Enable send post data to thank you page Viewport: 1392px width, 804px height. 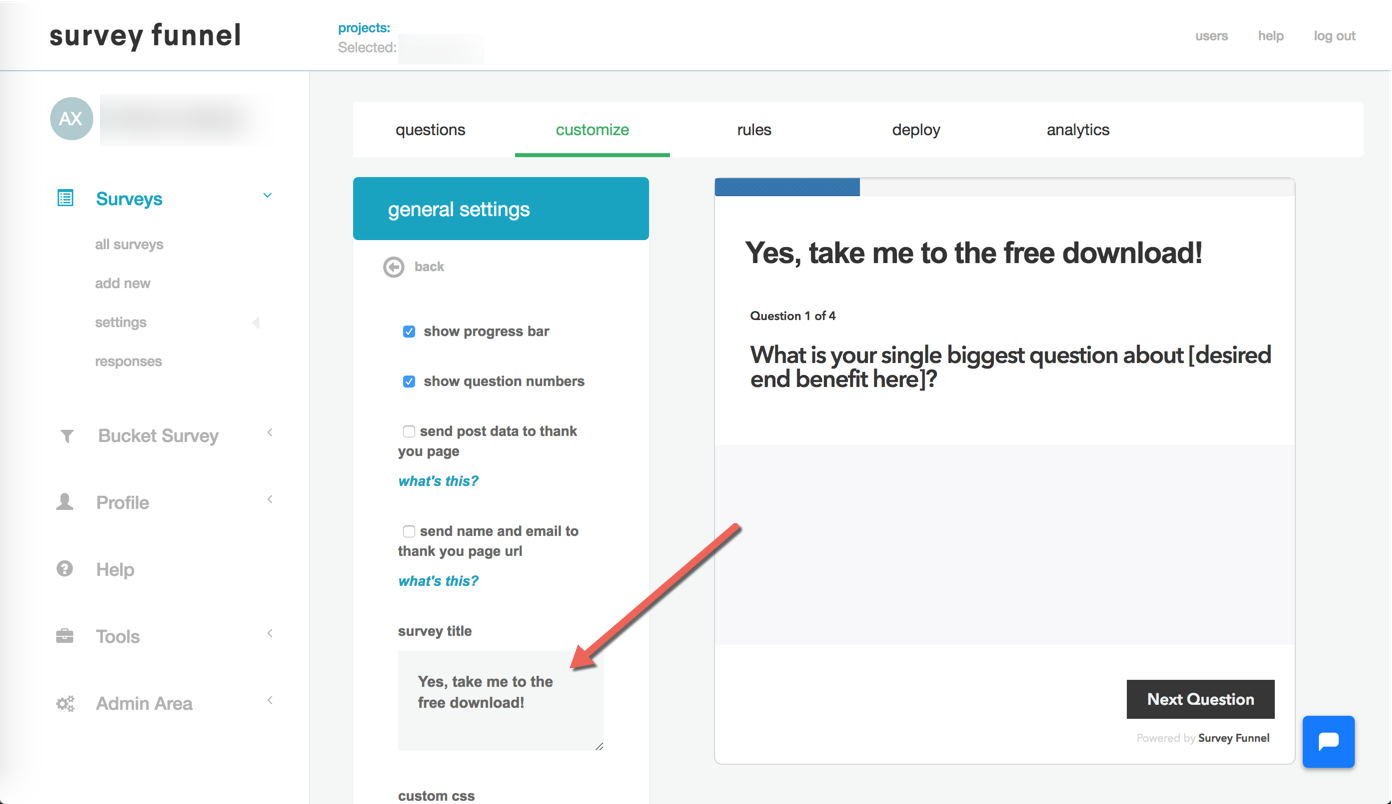pos(409,431)
